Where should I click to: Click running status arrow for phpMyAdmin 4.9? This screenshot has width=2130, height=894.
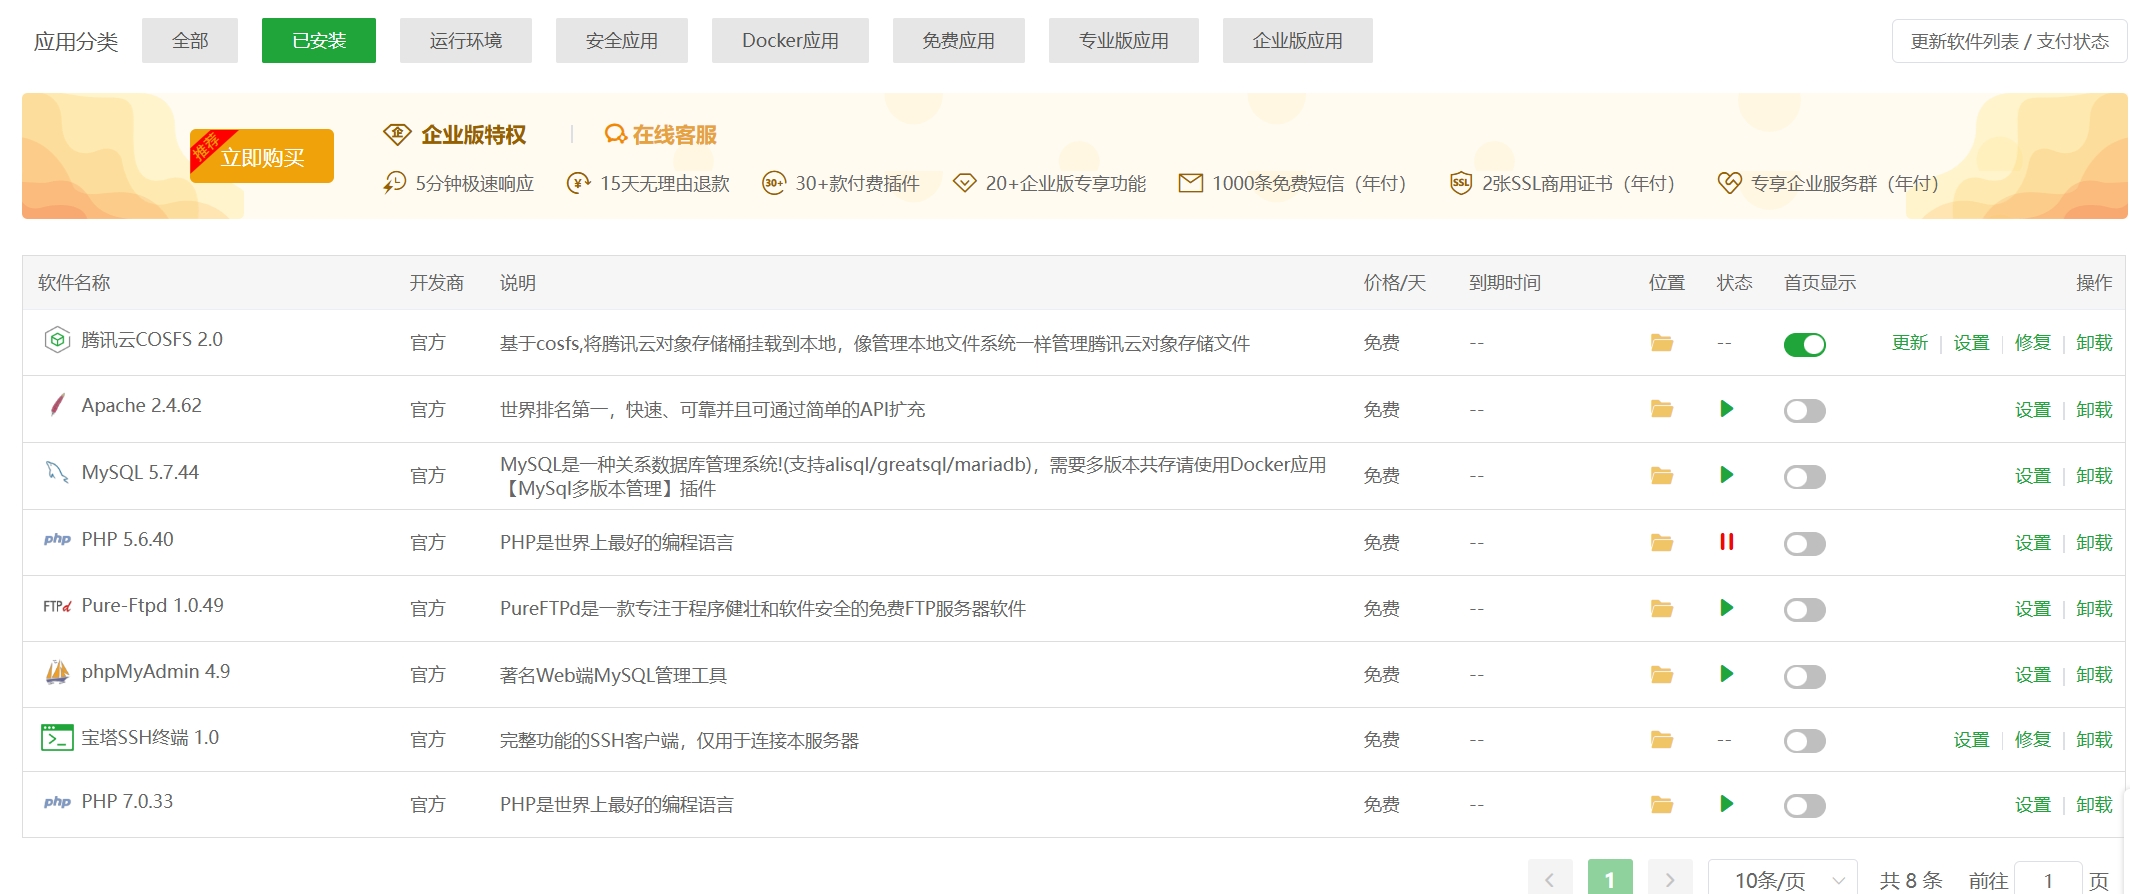[x=1726, y=674]
